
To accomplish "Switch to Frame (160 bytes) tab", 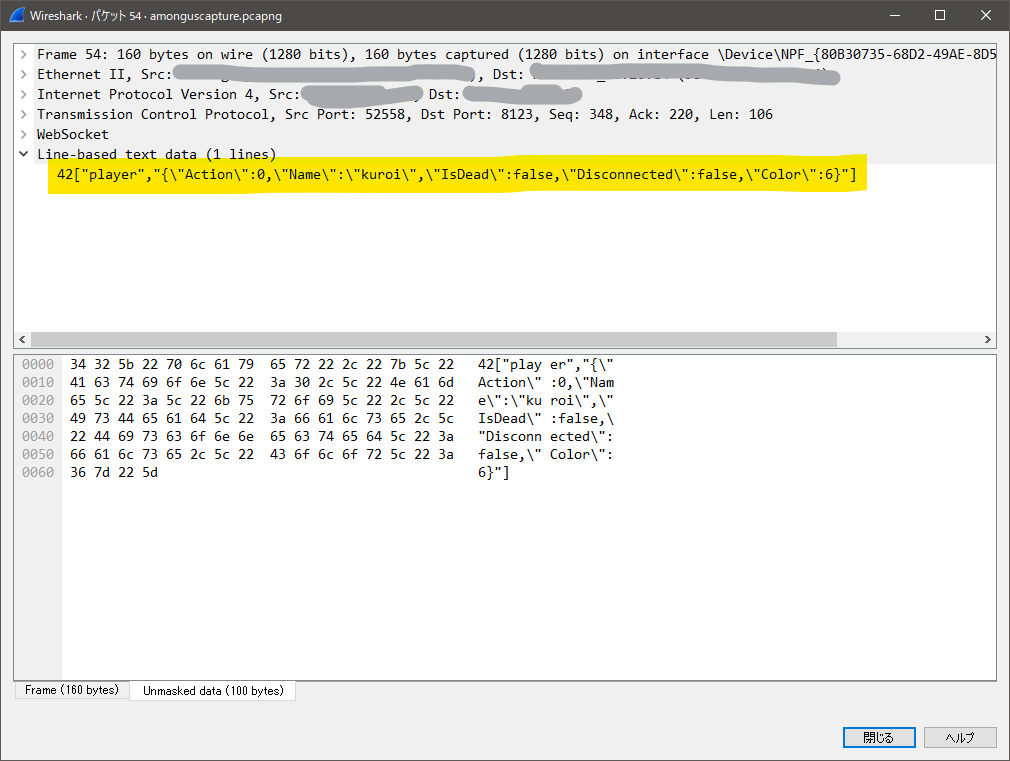I will point(71,690).
